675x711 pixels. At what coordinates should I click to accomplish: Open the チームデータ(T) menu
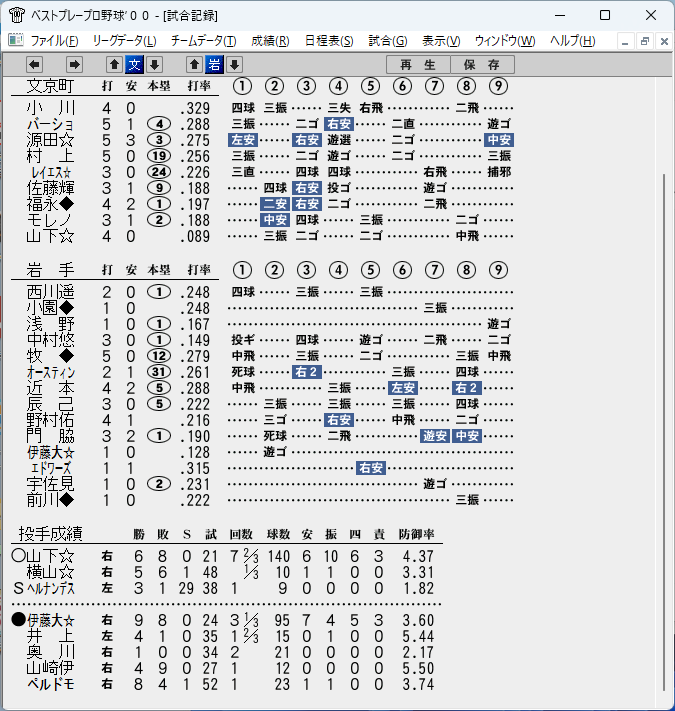click(204, 41)
